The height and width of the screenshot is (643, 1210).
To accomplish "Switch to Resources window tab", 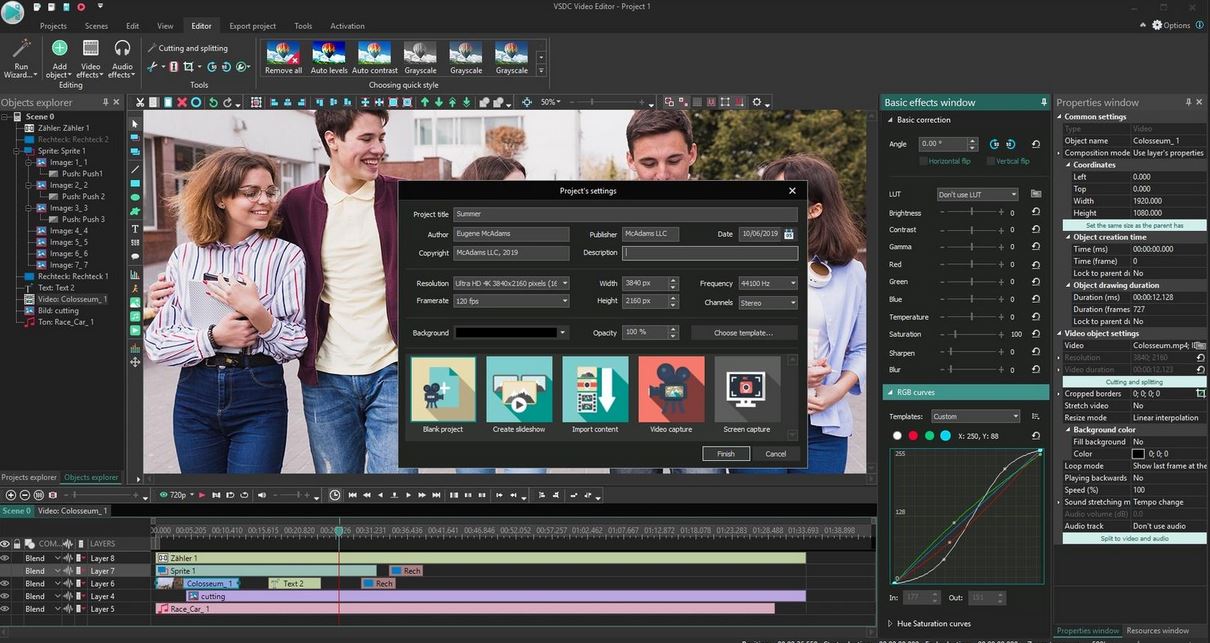I will (1158, 631).
